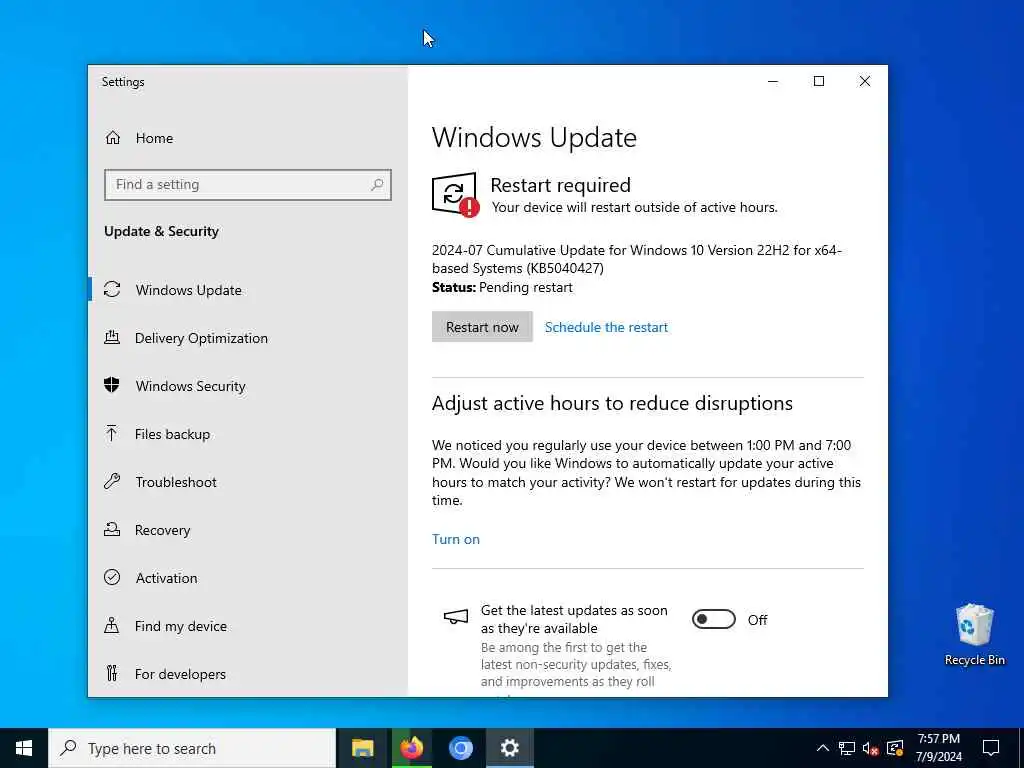The image size is (1024, 768).
Task: Show hidden system tray icons
Action: [x=823, y=748]
